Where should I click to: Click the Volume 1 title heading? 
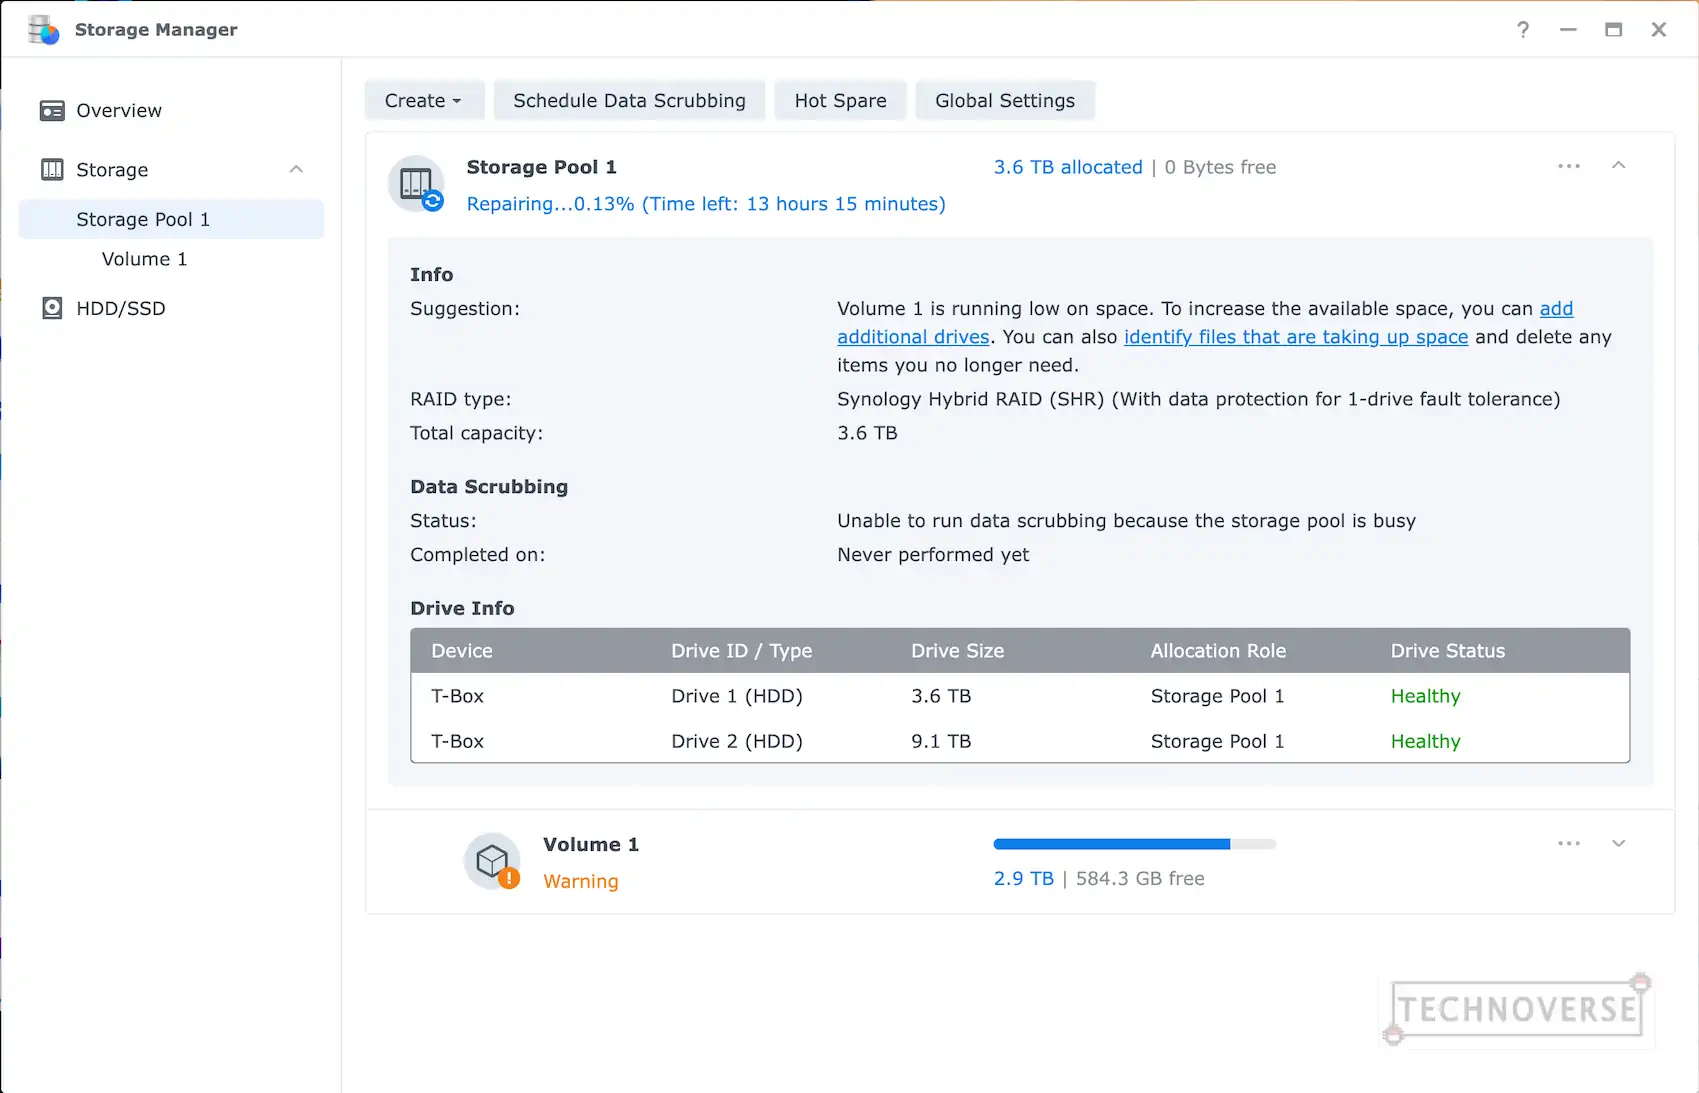[590, 844]
